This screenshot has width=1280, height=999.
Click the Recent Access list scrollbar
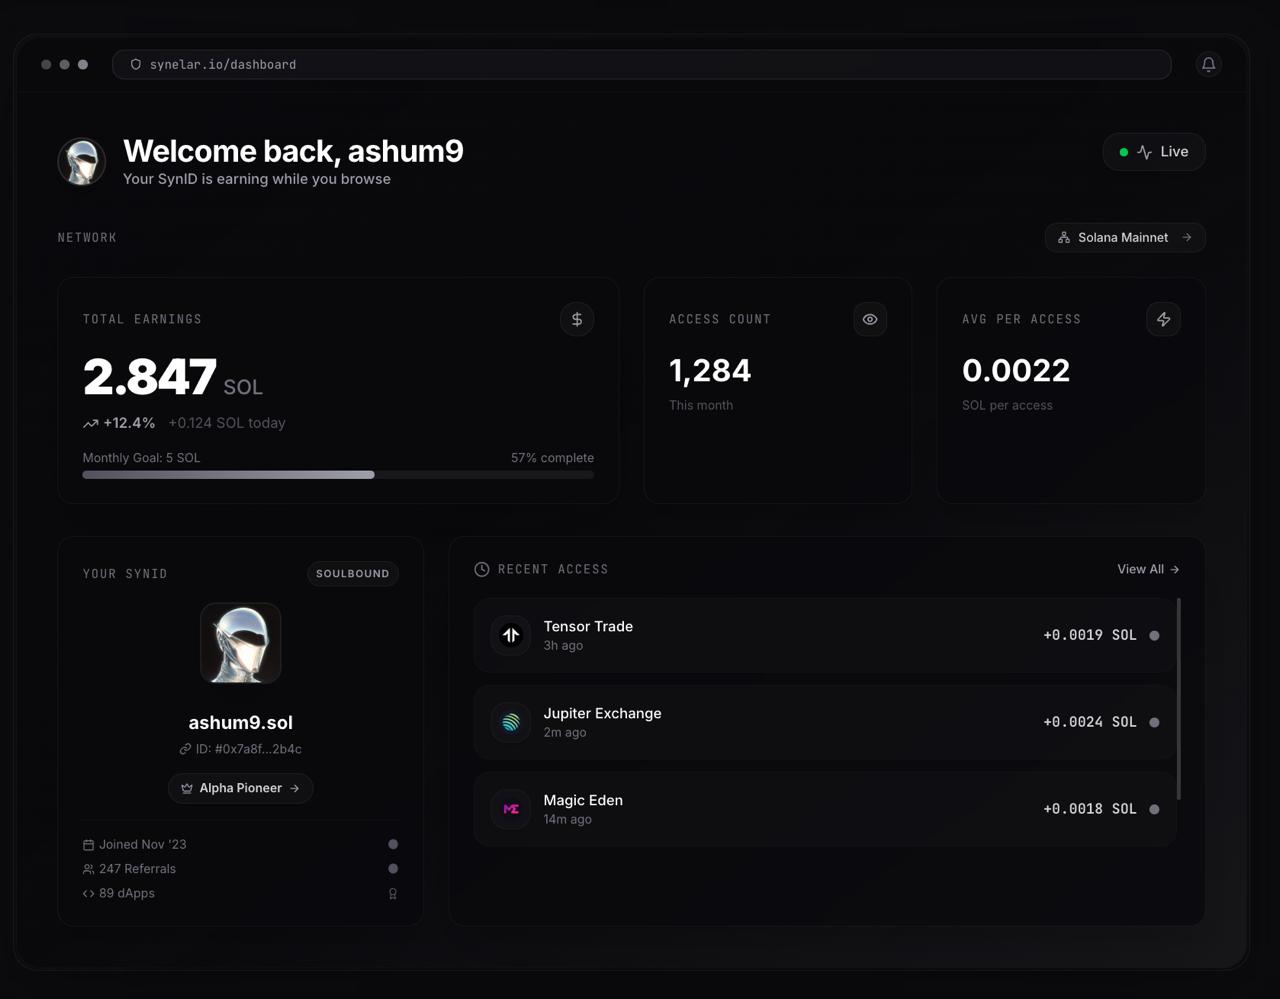click(x=1179, y=699)
